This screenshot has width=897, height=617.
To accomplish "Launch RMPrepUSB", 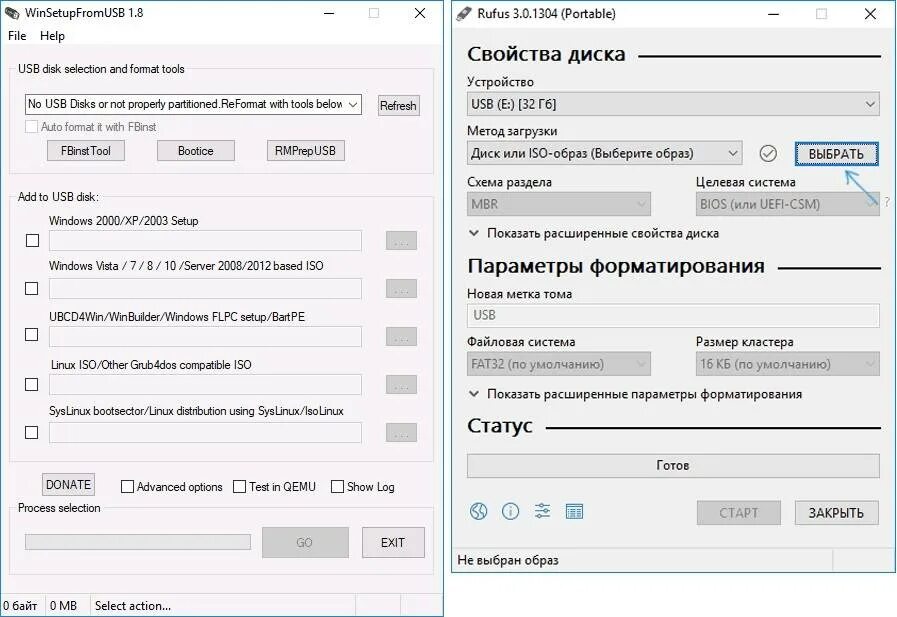I will pos(305,151).
